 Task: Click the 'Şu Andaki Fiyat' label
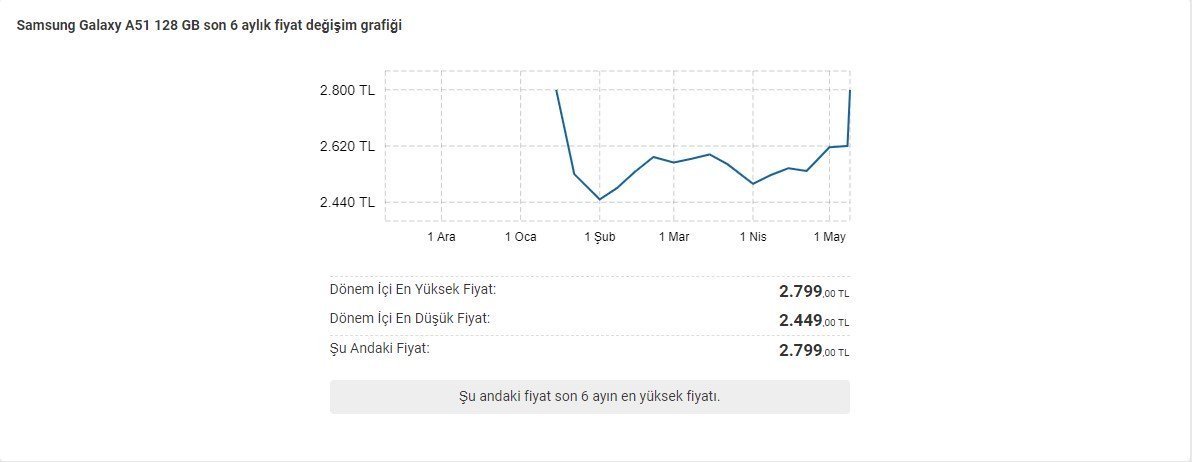(380, 348)
